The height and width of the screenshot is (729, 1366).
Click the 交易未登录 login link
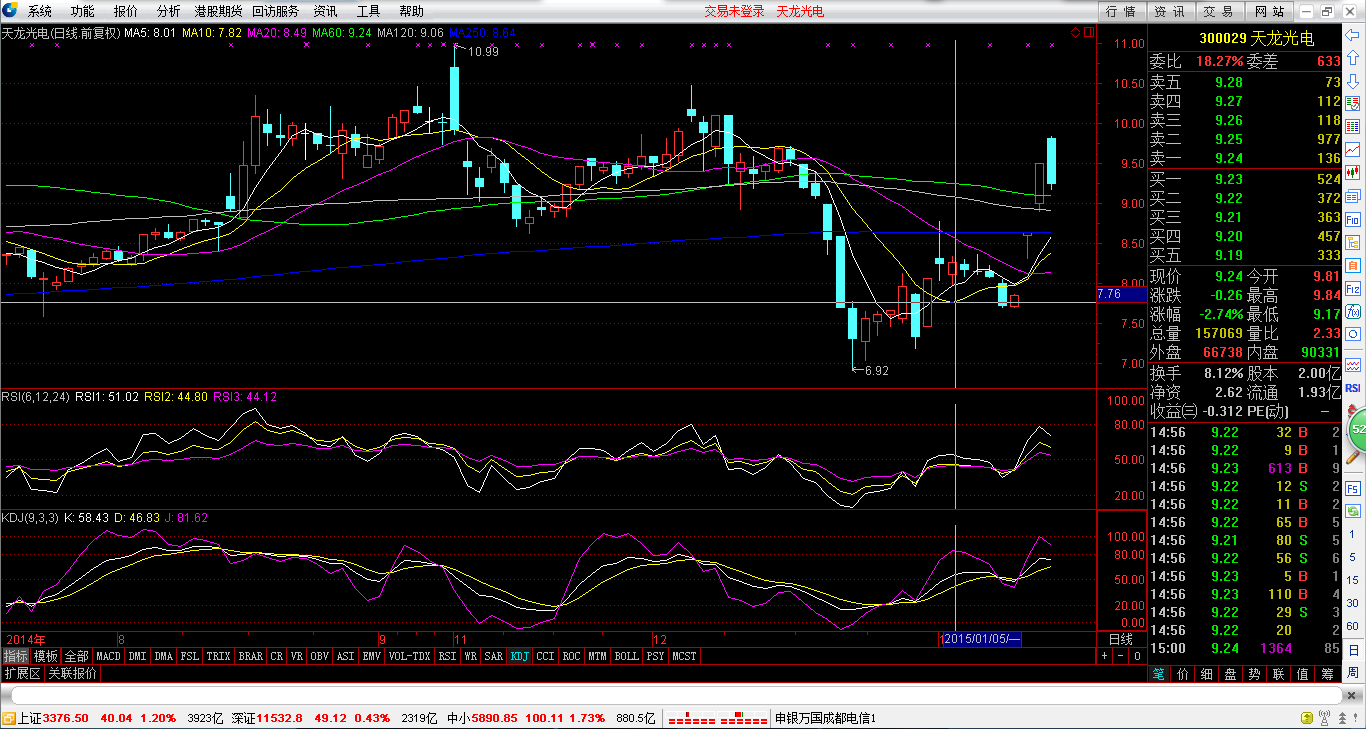pos(734,11)
